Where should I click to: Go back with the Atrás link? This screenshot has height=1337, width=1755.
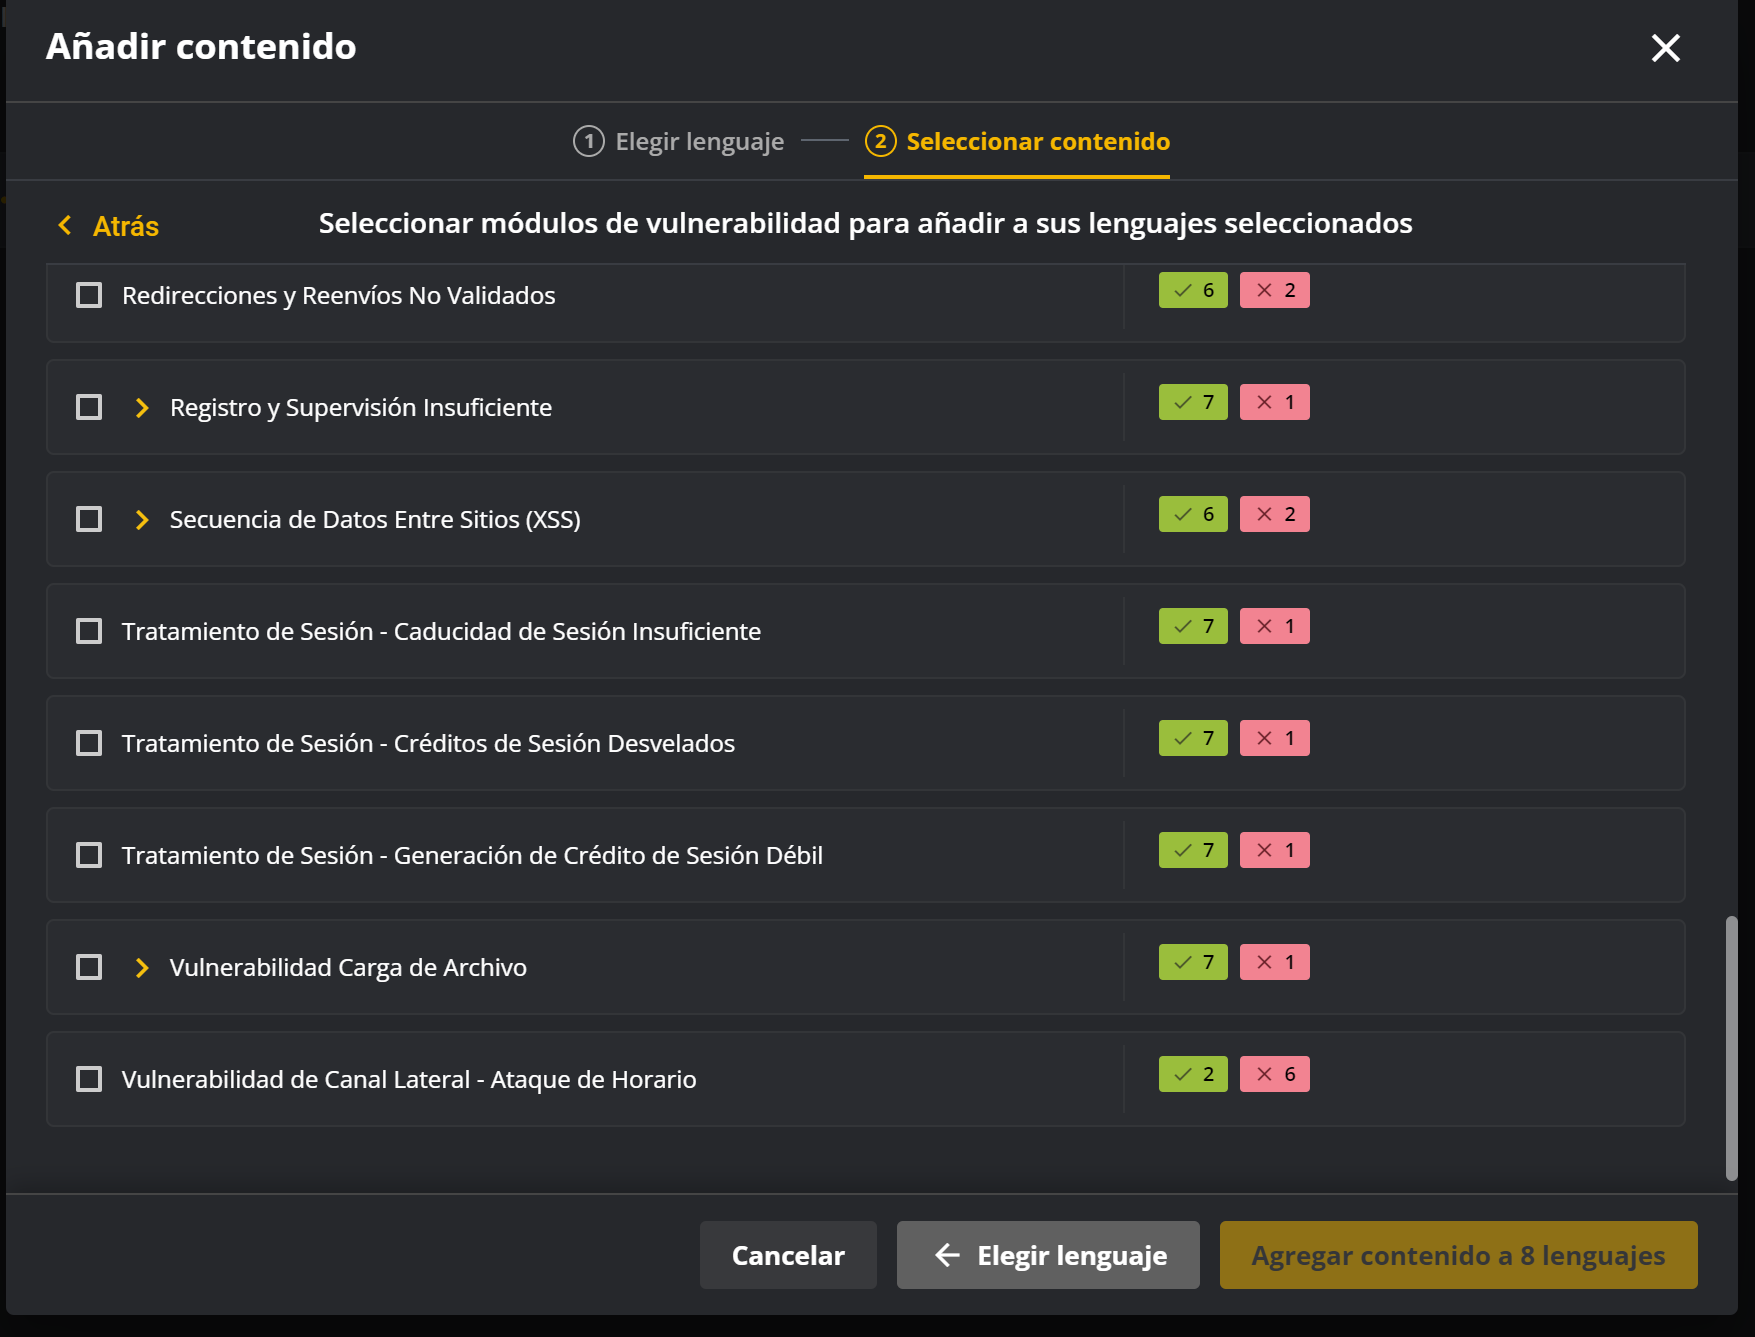point(108,226)
